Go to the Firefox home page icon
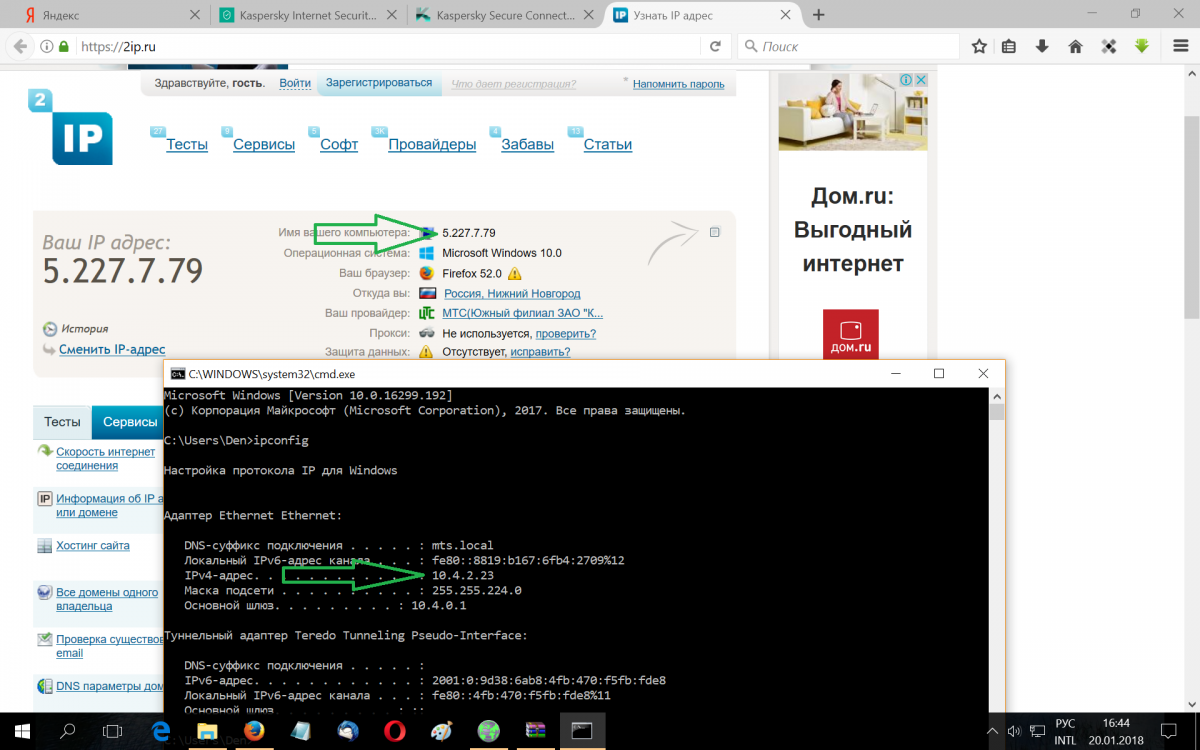1200x750 pixels. (1075, 46)
